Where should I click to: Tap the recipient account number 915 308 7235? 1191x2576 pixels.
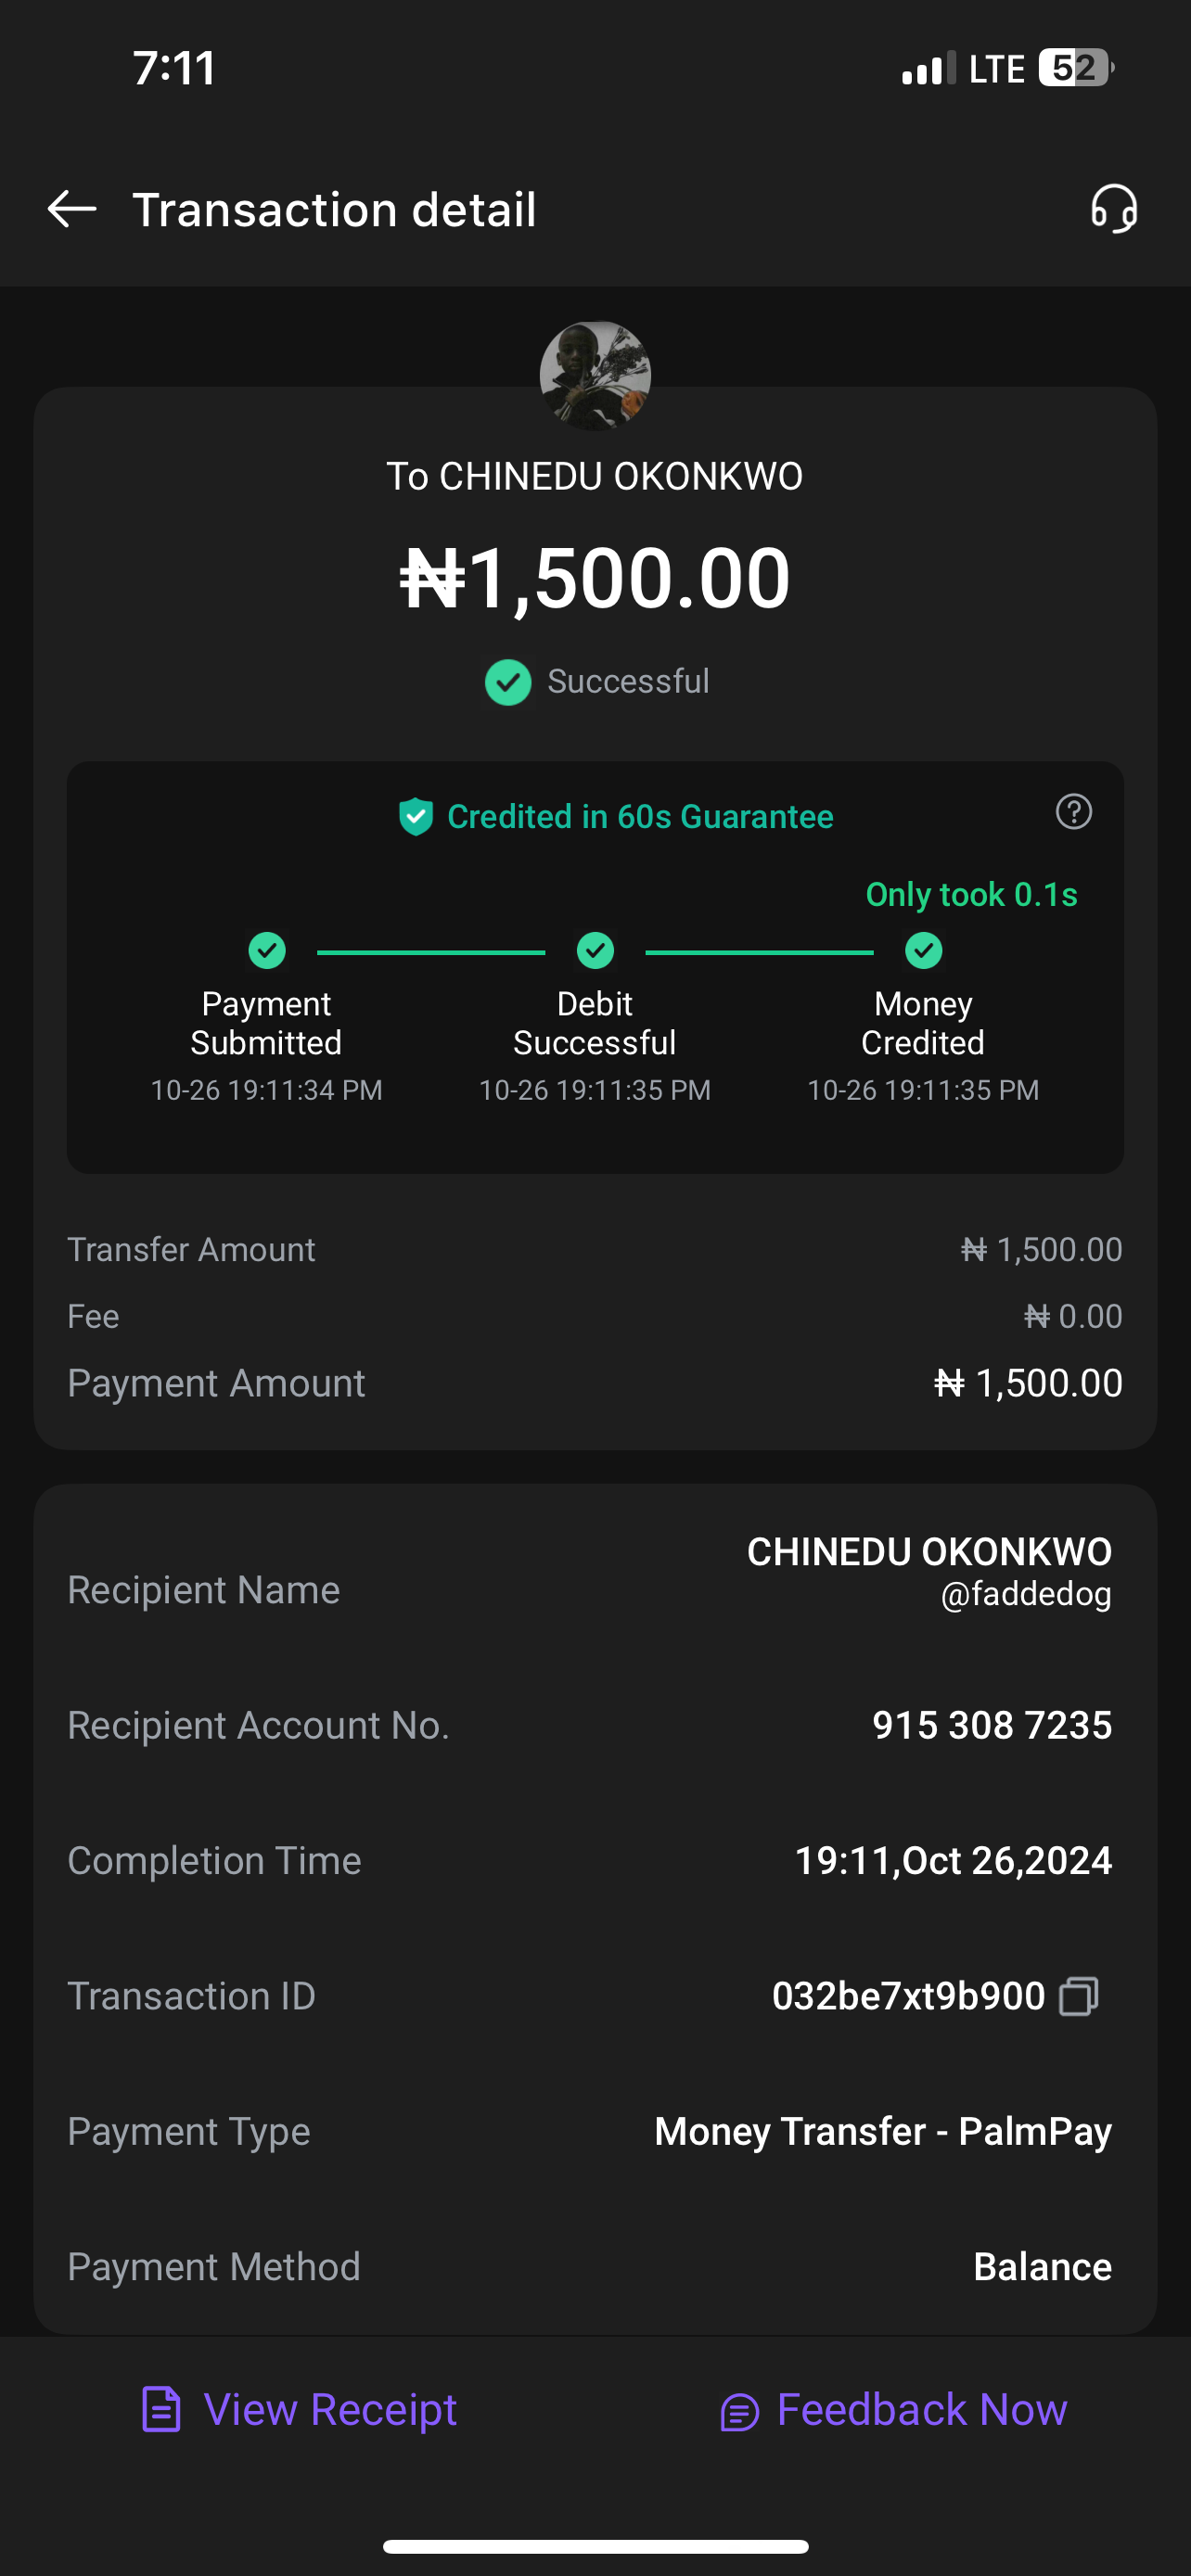pyautogui.click(x=991, y=1725)
